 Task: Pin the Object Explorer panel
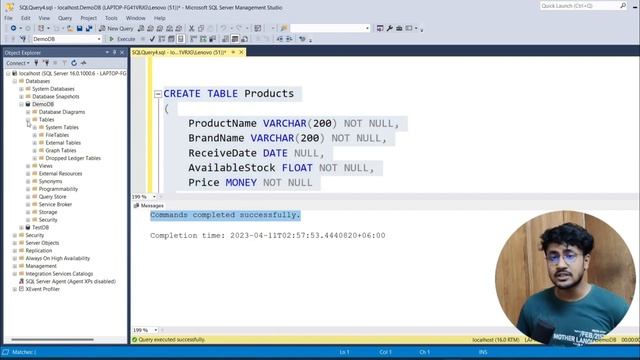coord(114,52)
